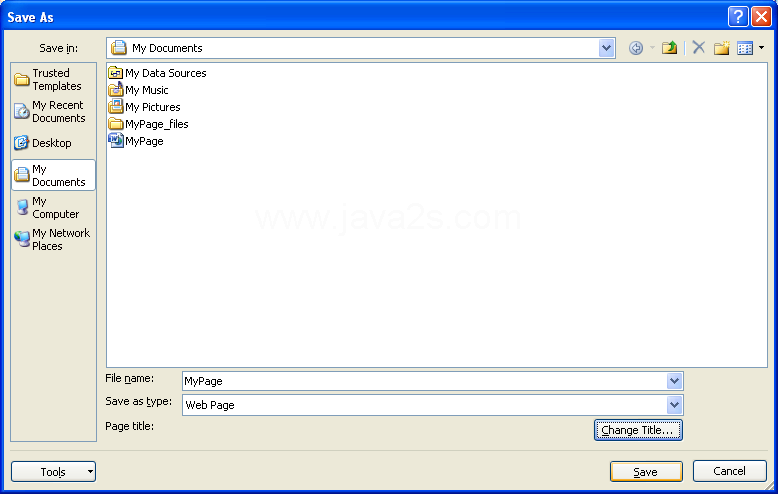
Task: Click the Save button
Action: (x=646, y=472)
